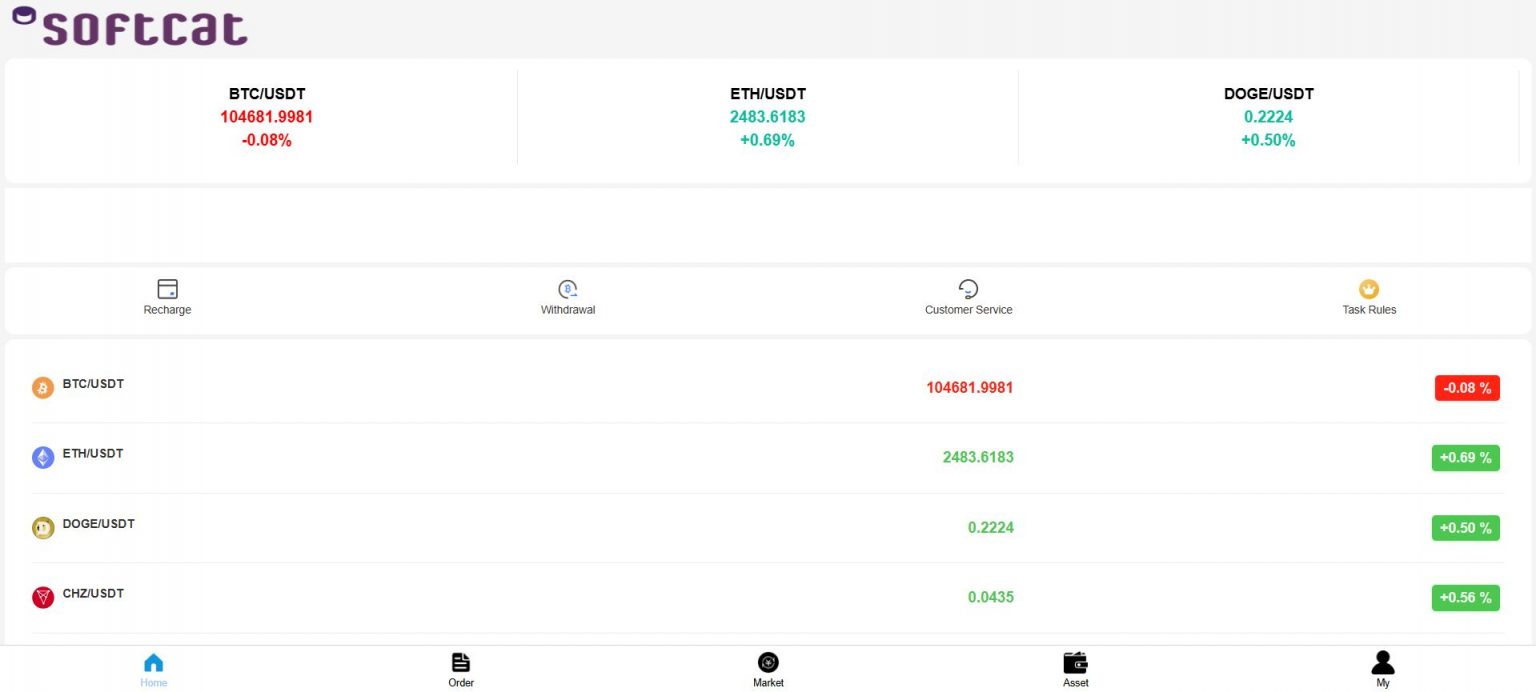Open the Asset wallet tab
1536x692 pixels.
pos(1076,669)
